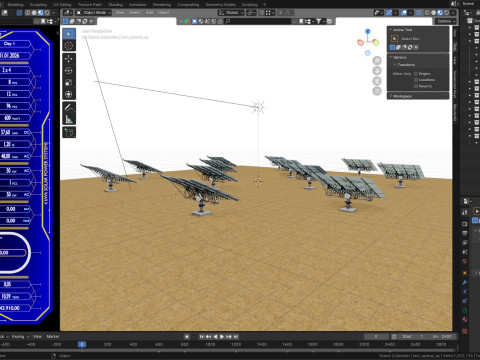
Task: Open the Modifiers wrench properties tab
Action: pos(465,282)
